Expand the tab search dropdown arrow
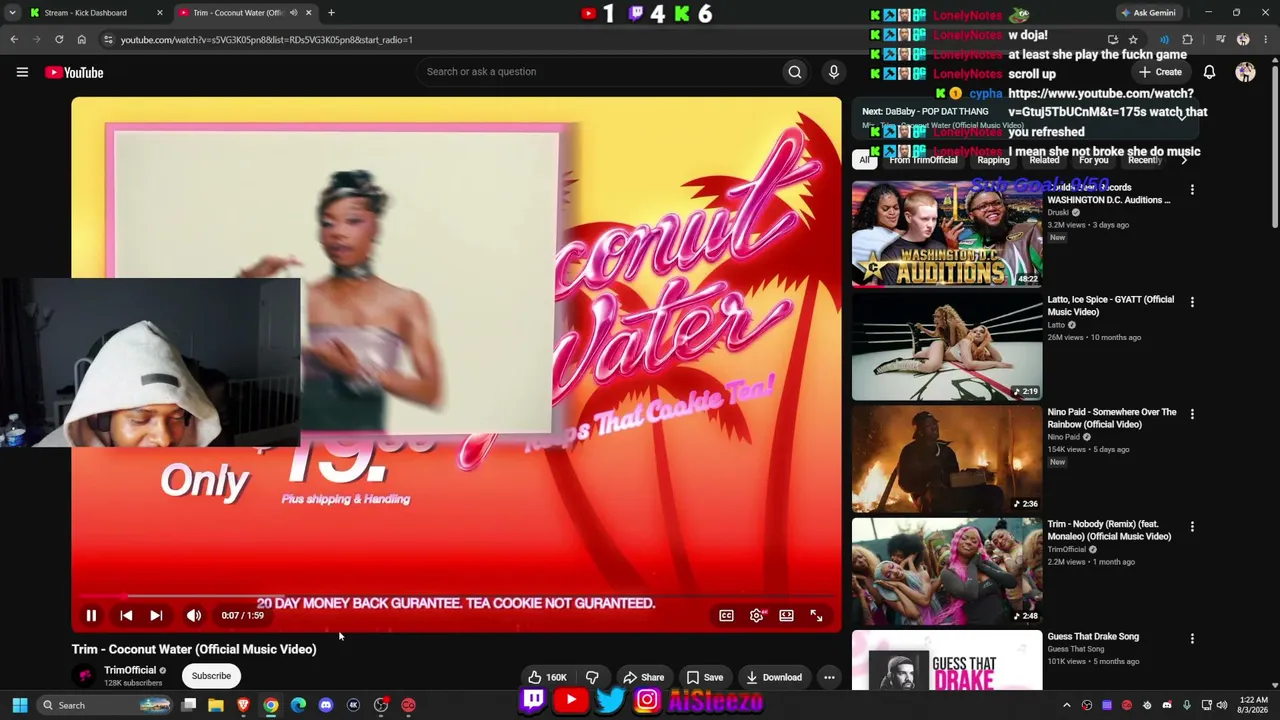The image size is (1280, 720). 12,13
